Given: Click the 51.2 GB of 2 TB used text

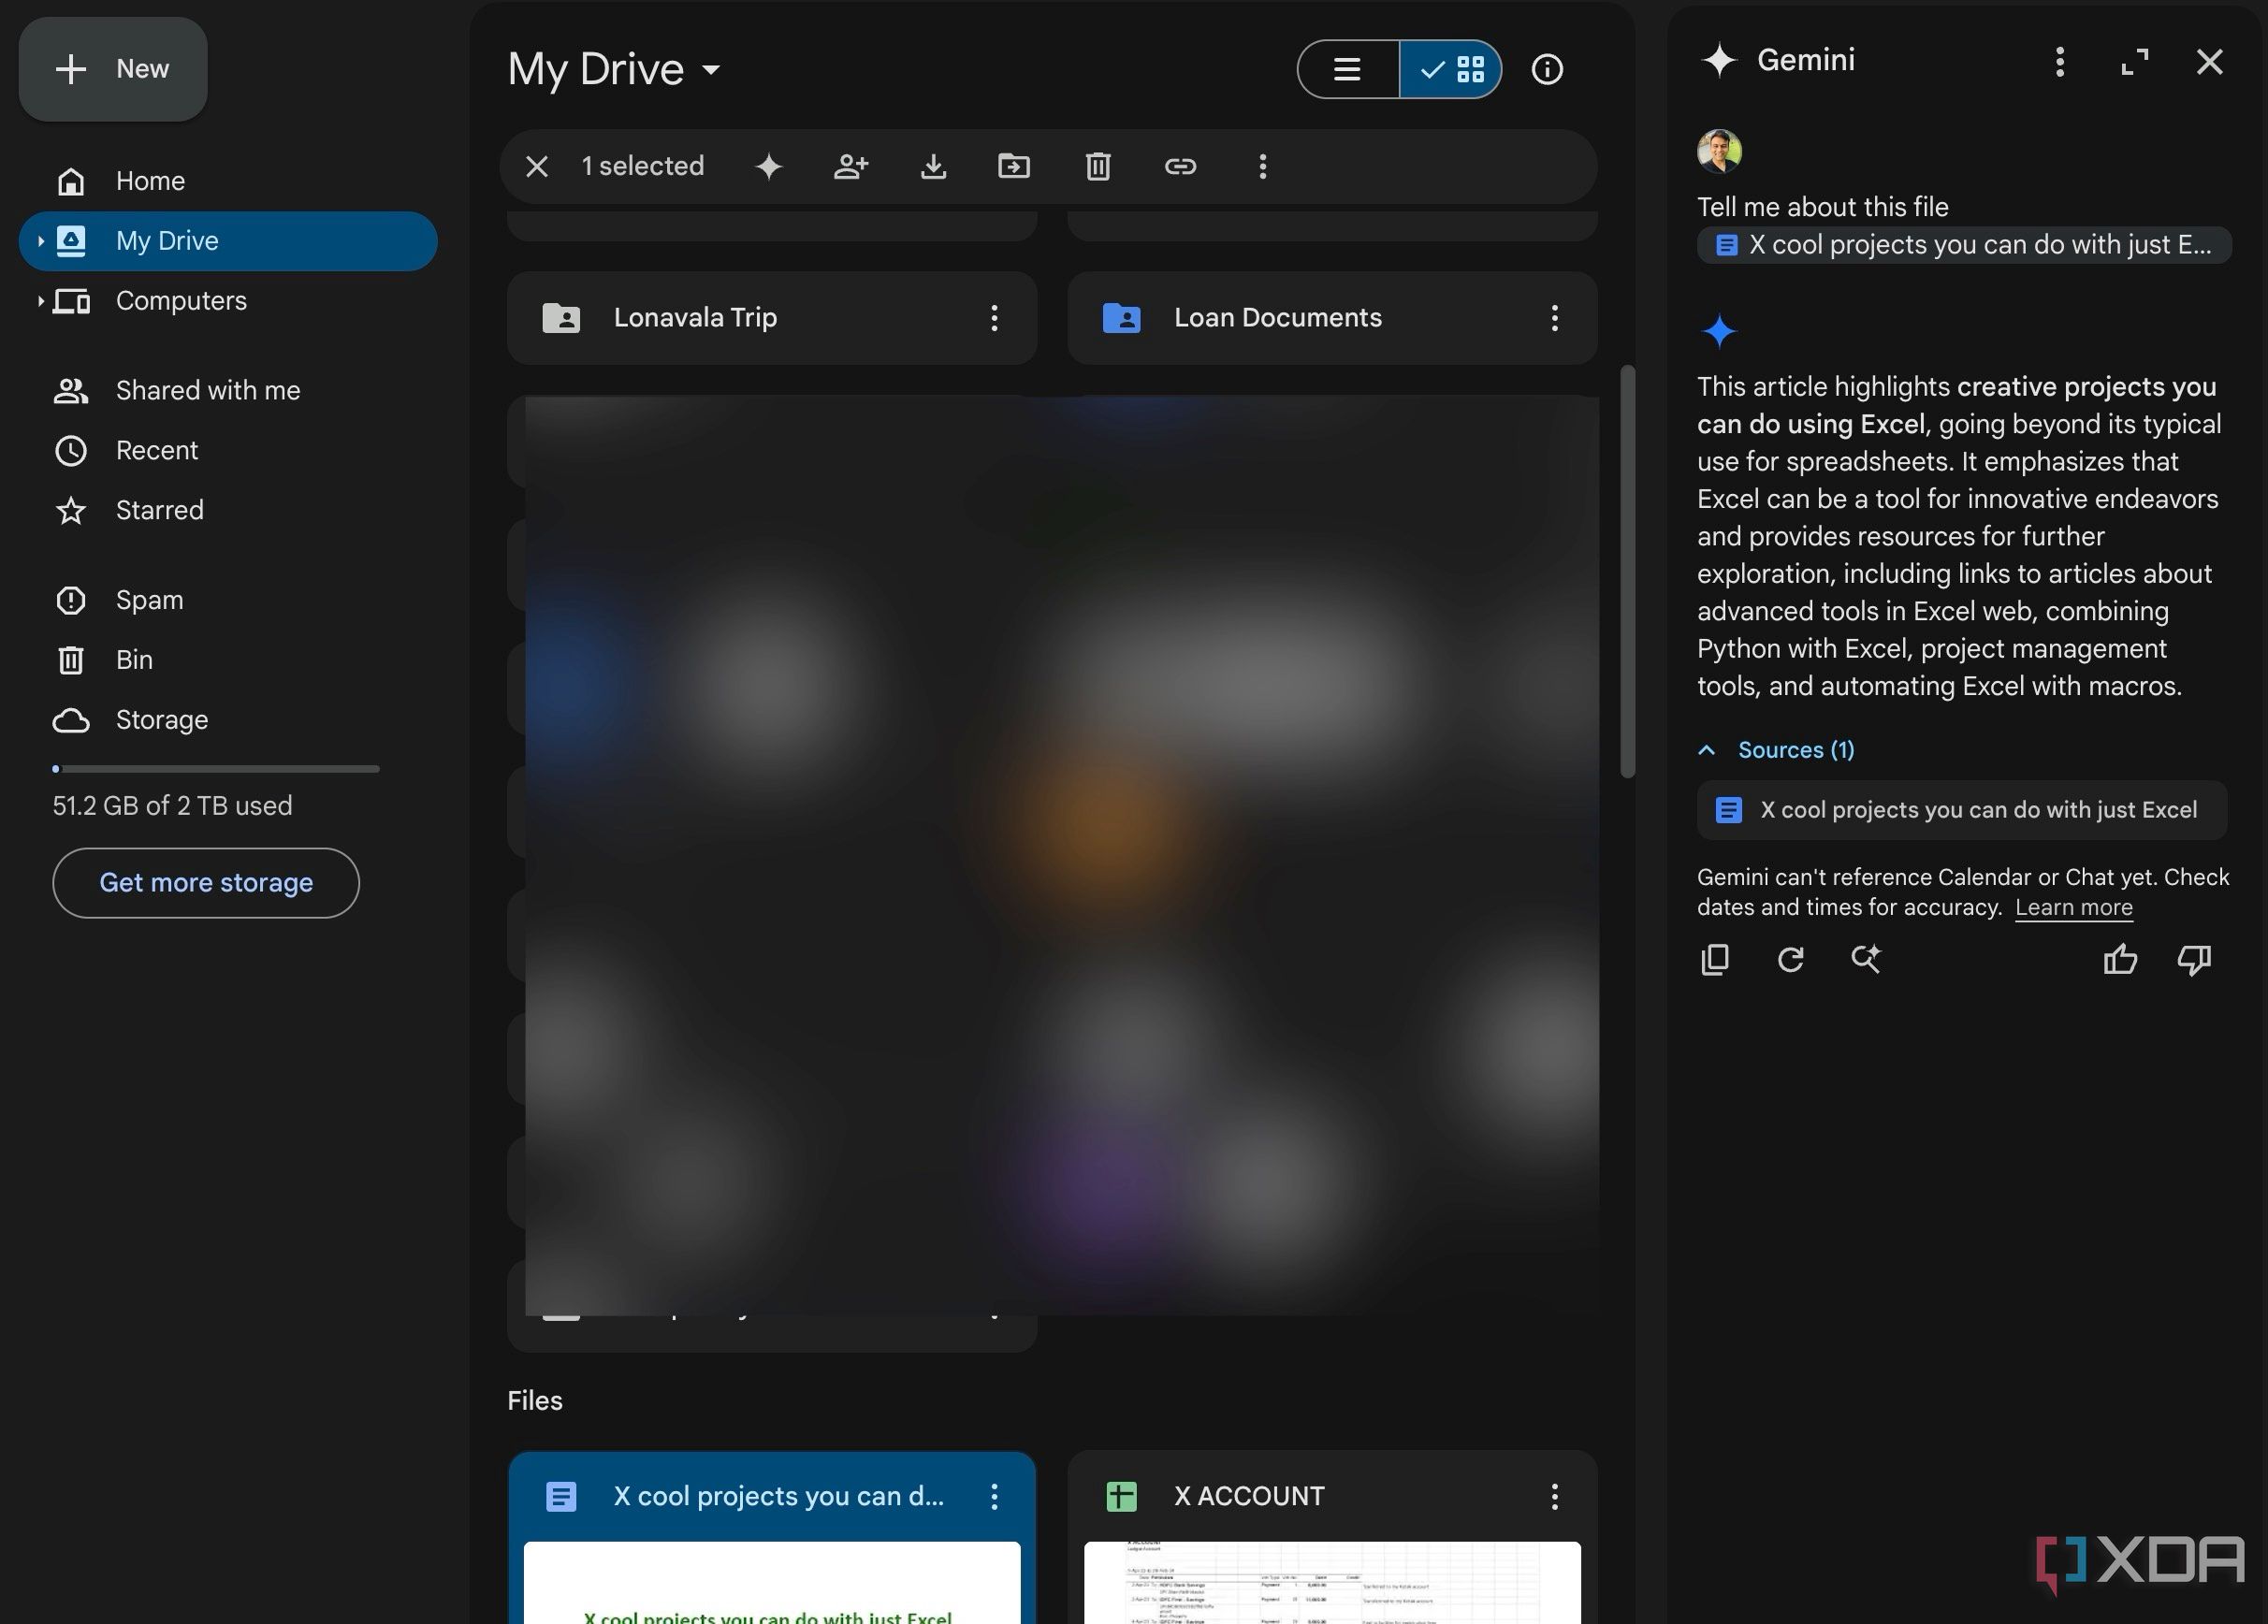Looking at the screenshot, I should [x=172, y=806].
